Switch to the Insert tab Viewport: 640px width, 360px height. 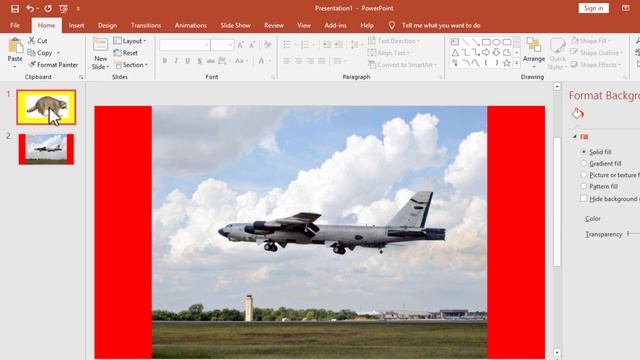76,25
